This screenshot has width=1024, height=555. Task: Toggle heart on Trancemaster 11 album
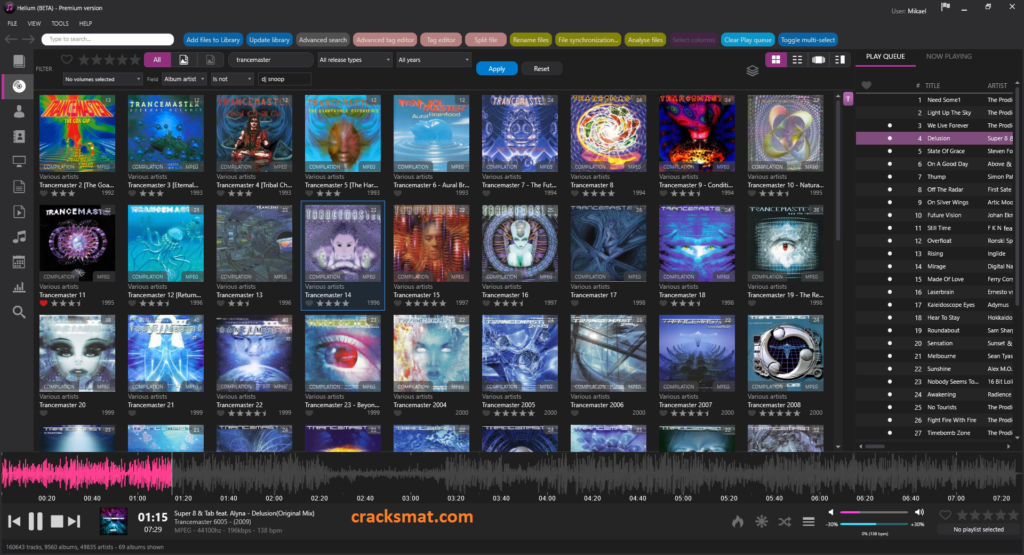click(x=43, y=303)
